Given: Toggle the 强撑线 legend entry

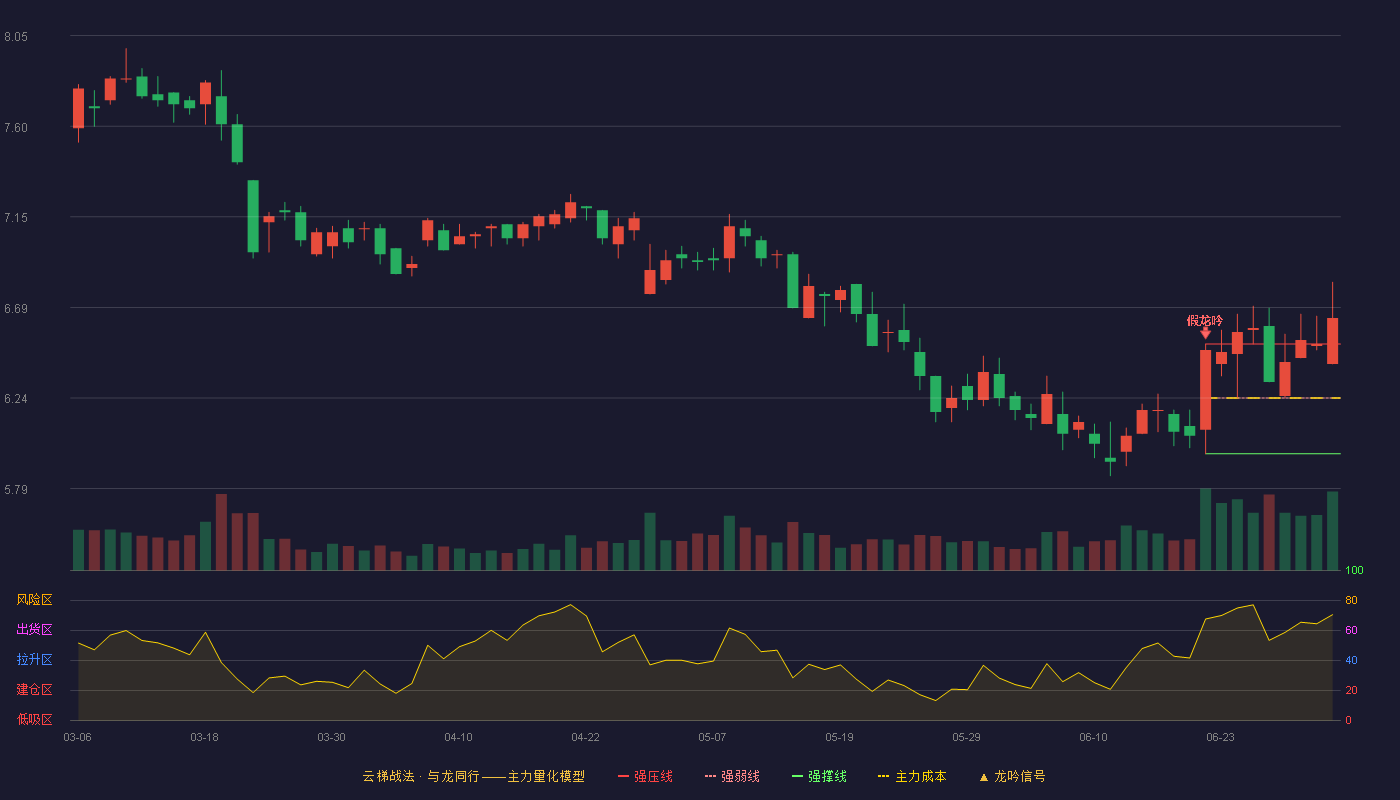Looking at the screenshot, I should [819, 776].
